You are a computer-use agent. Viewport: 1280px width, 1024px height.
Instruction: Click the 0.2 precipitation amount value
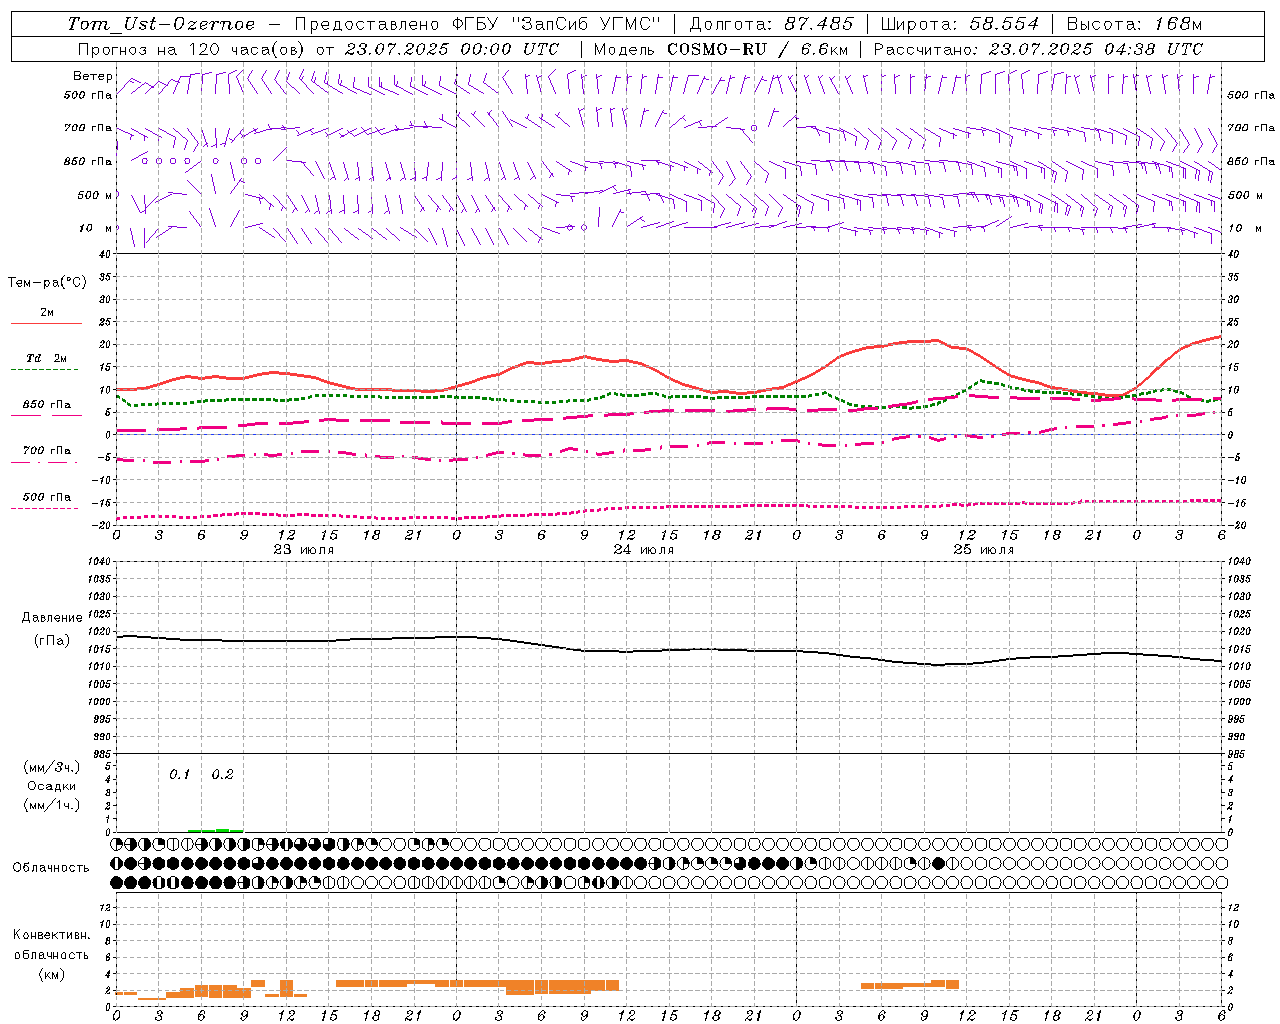(x=222, y=775)
